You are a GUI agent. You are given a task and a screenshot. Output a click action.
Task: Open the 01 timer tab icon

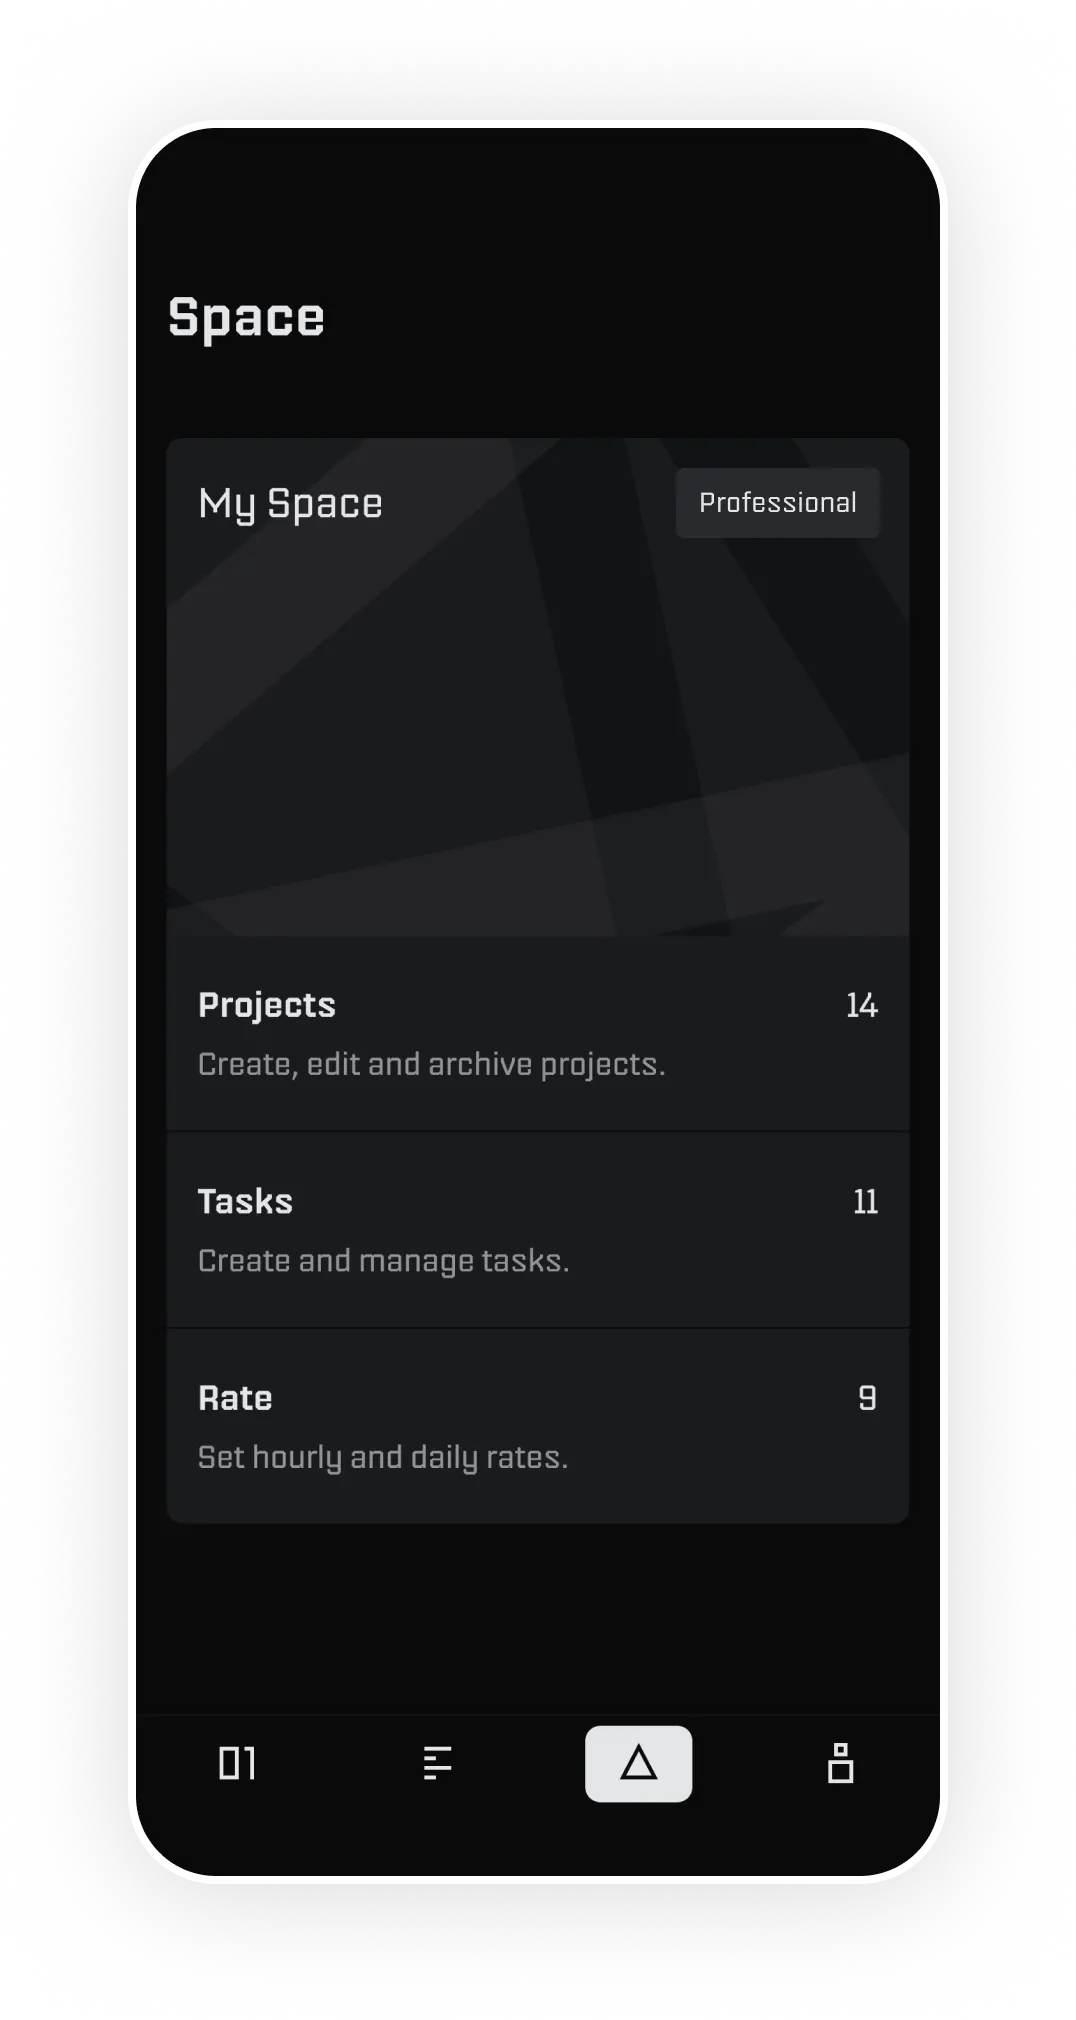pyautogui.click(x=237, y=1763)
